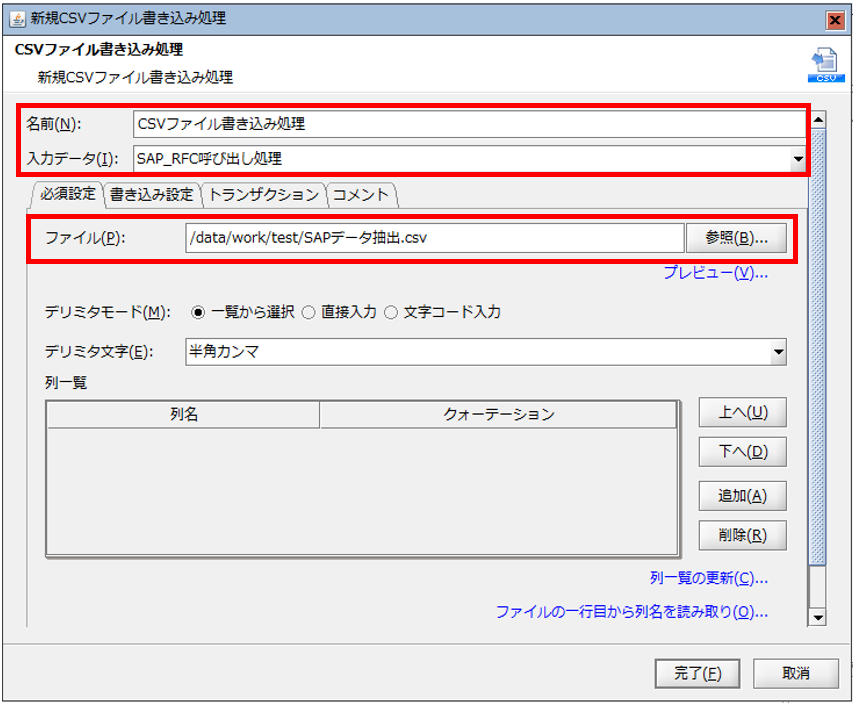Select 直接入力 delimiter mode
853x703 pixels.
pos(309,312)
